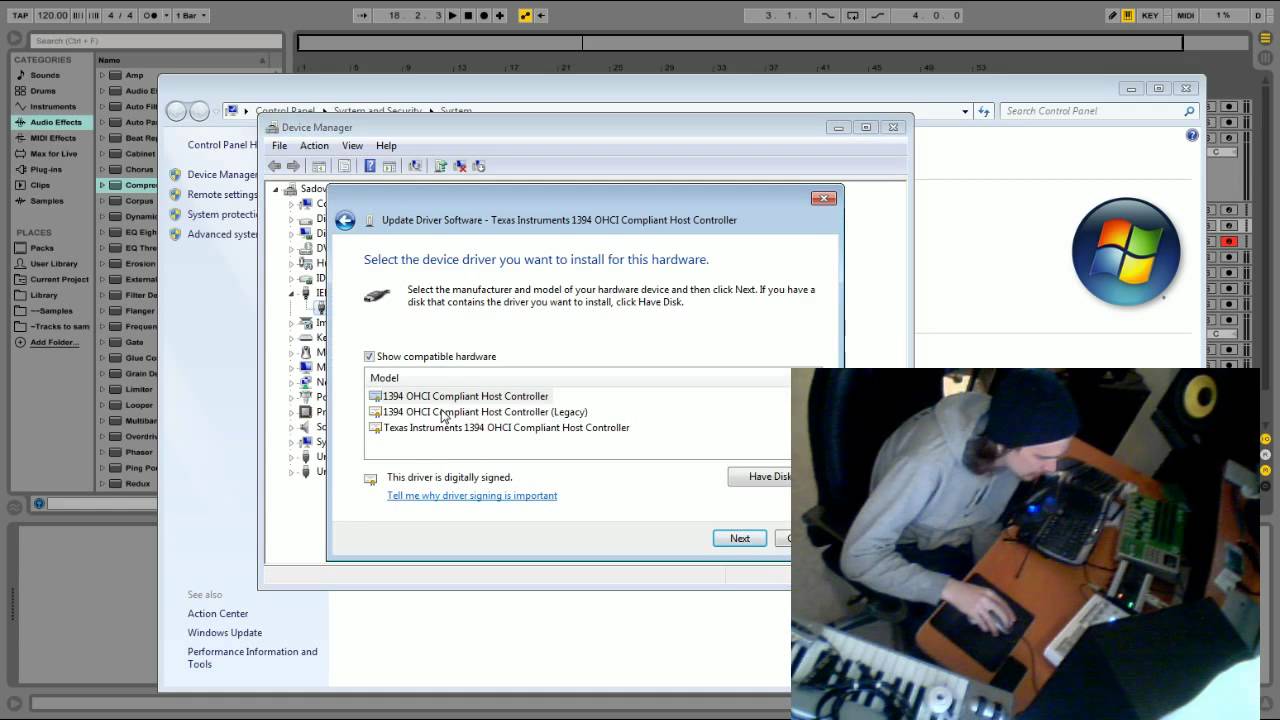The image size is (1280, 720).
Task: Toggle Ableton metronome button
Action: click(150, 15)
